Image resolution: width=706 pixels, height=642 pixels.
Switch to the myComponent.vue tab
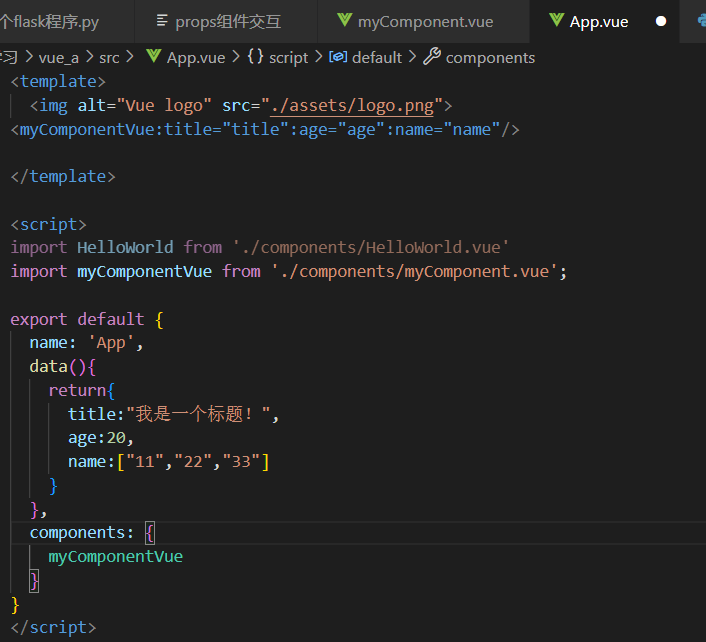tap(423, 21)
